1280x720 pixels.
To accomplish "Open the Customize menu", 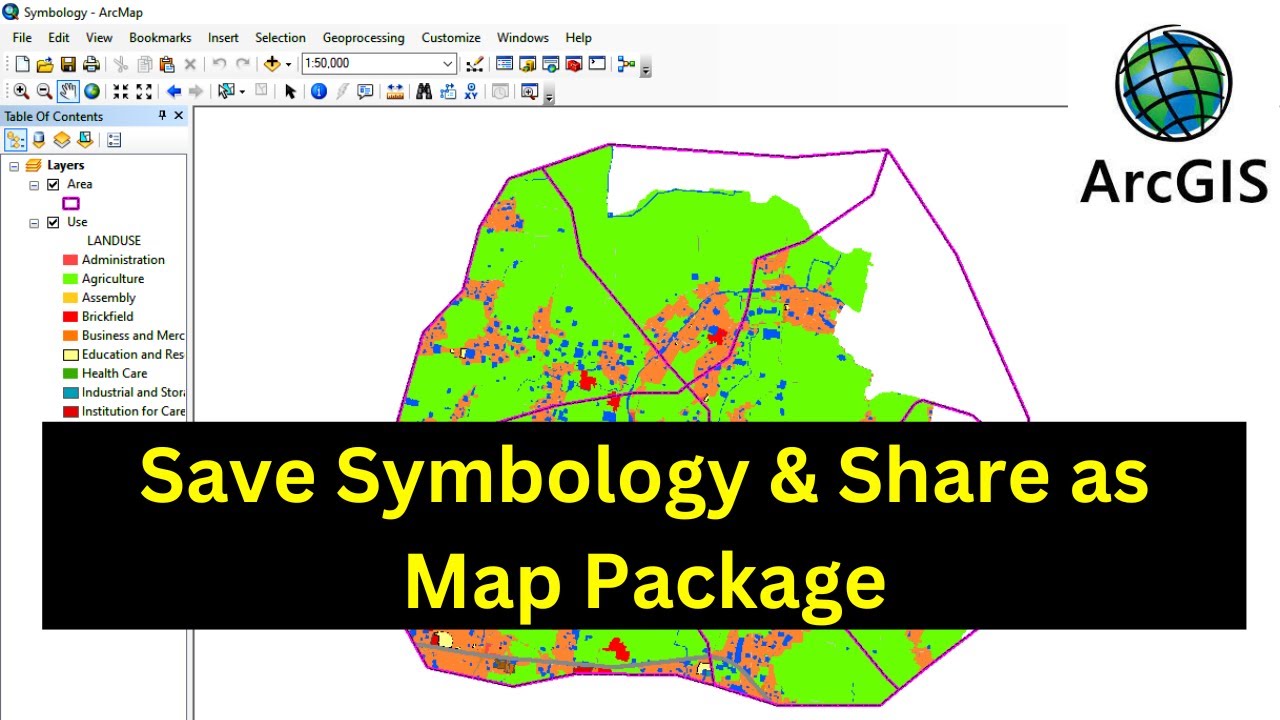I will coord(451,38).
